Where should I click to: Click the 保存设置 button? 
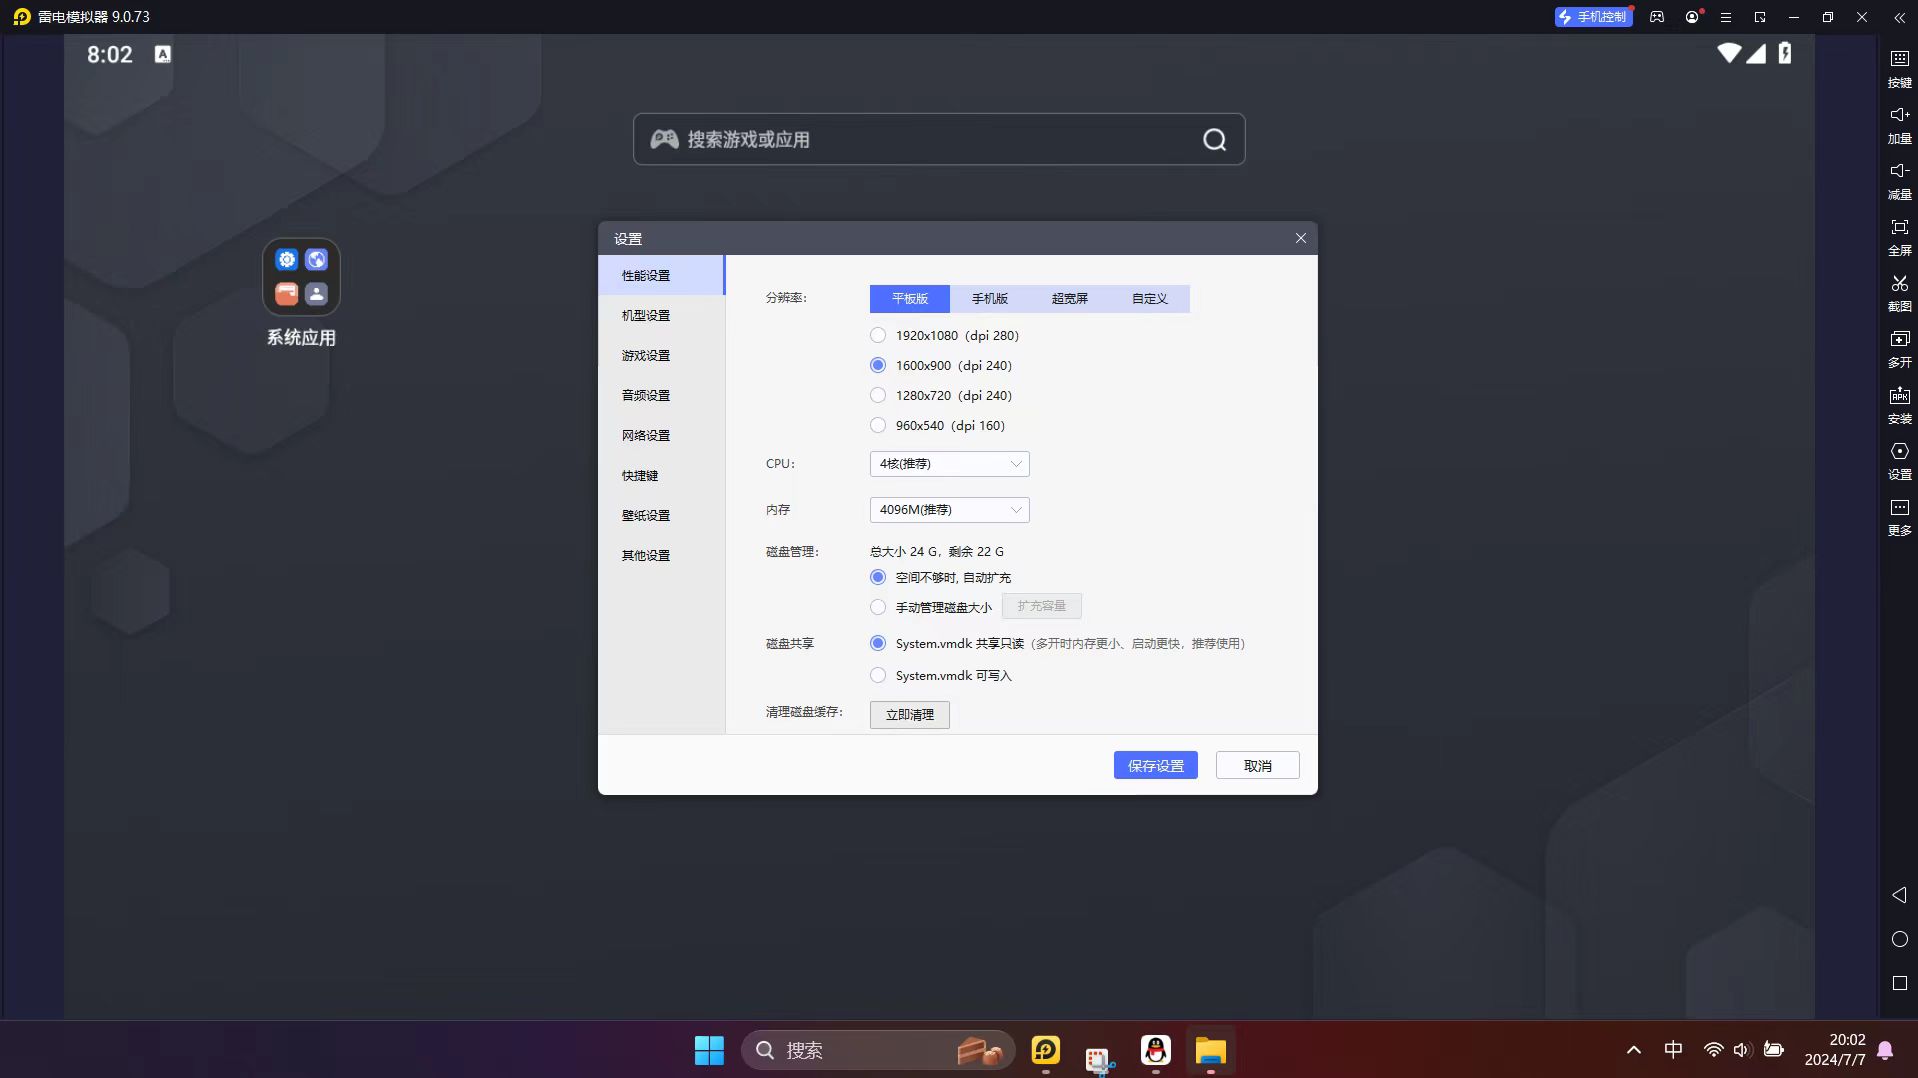point(1155,766)
